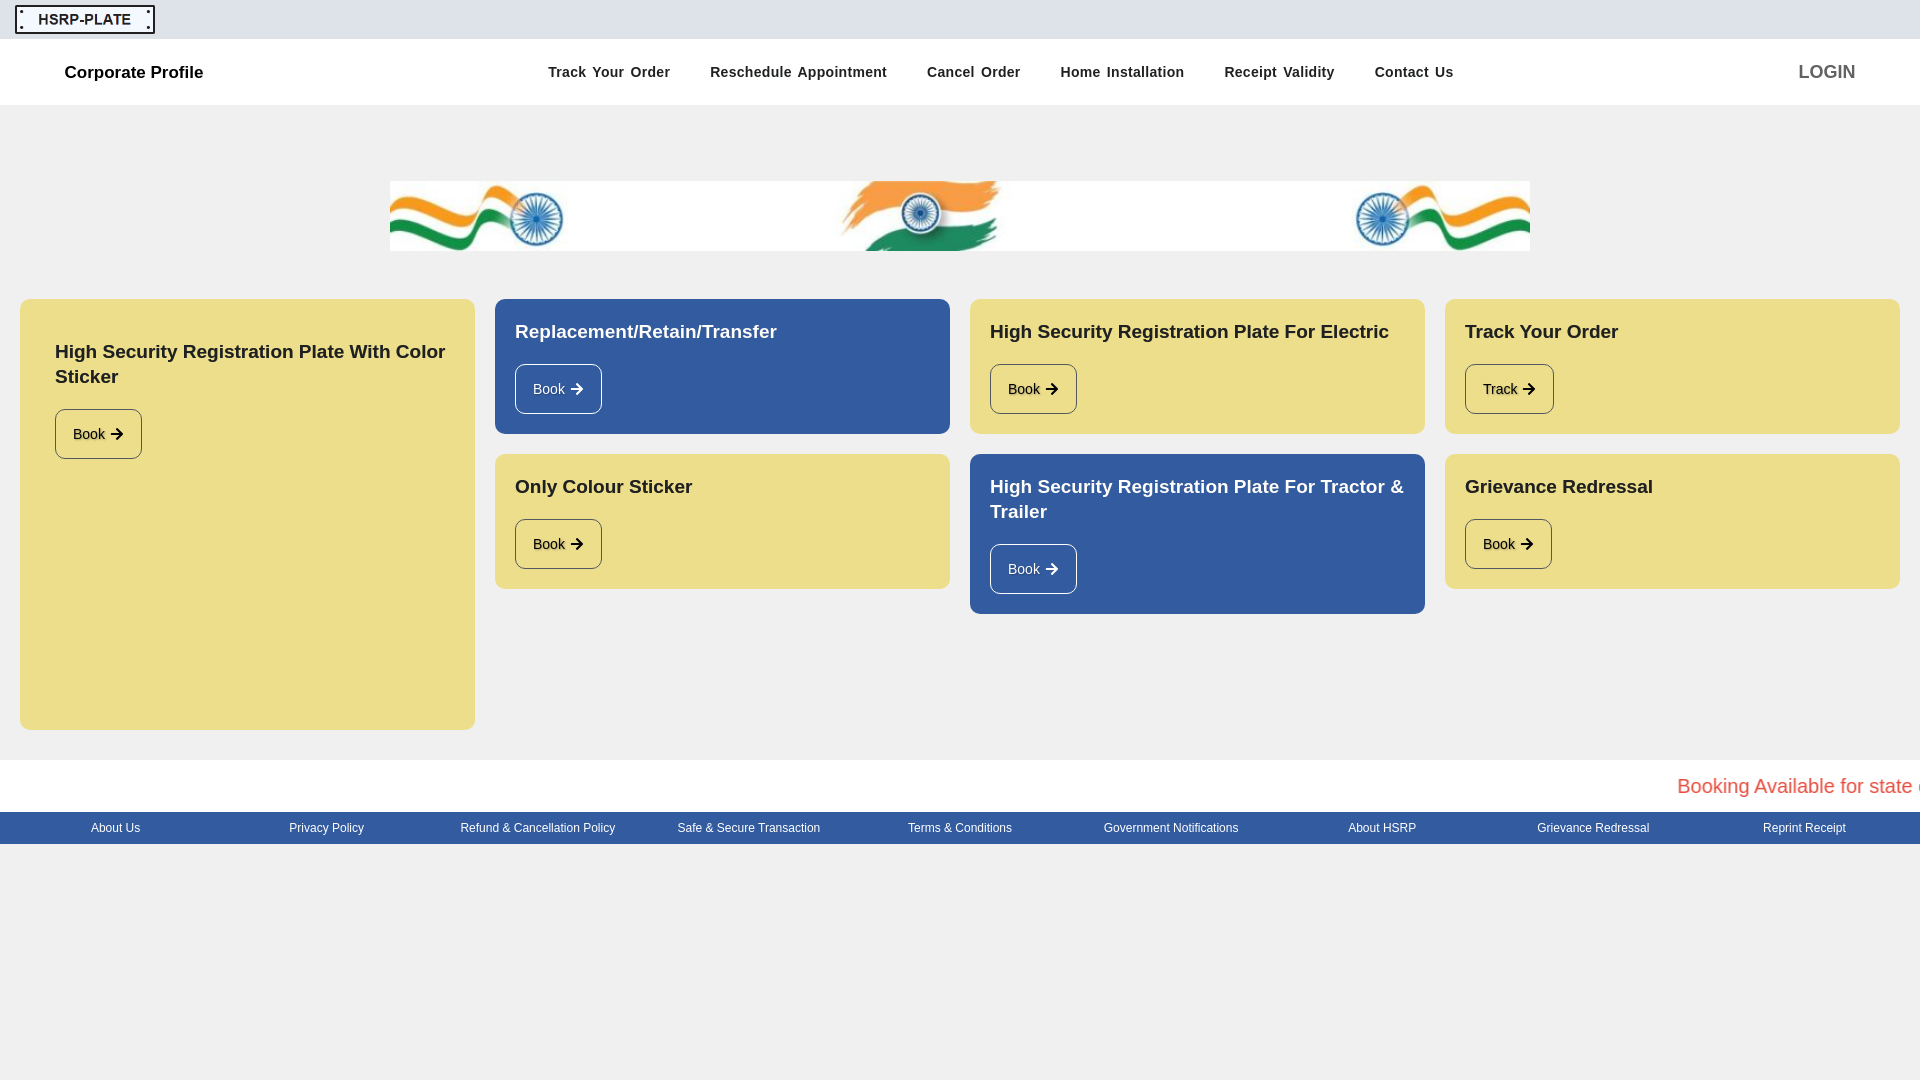Click 'High Security Registration Plate For Electric' heading
Viewport: 1920px width, 1080px height.
point(1189,332)
